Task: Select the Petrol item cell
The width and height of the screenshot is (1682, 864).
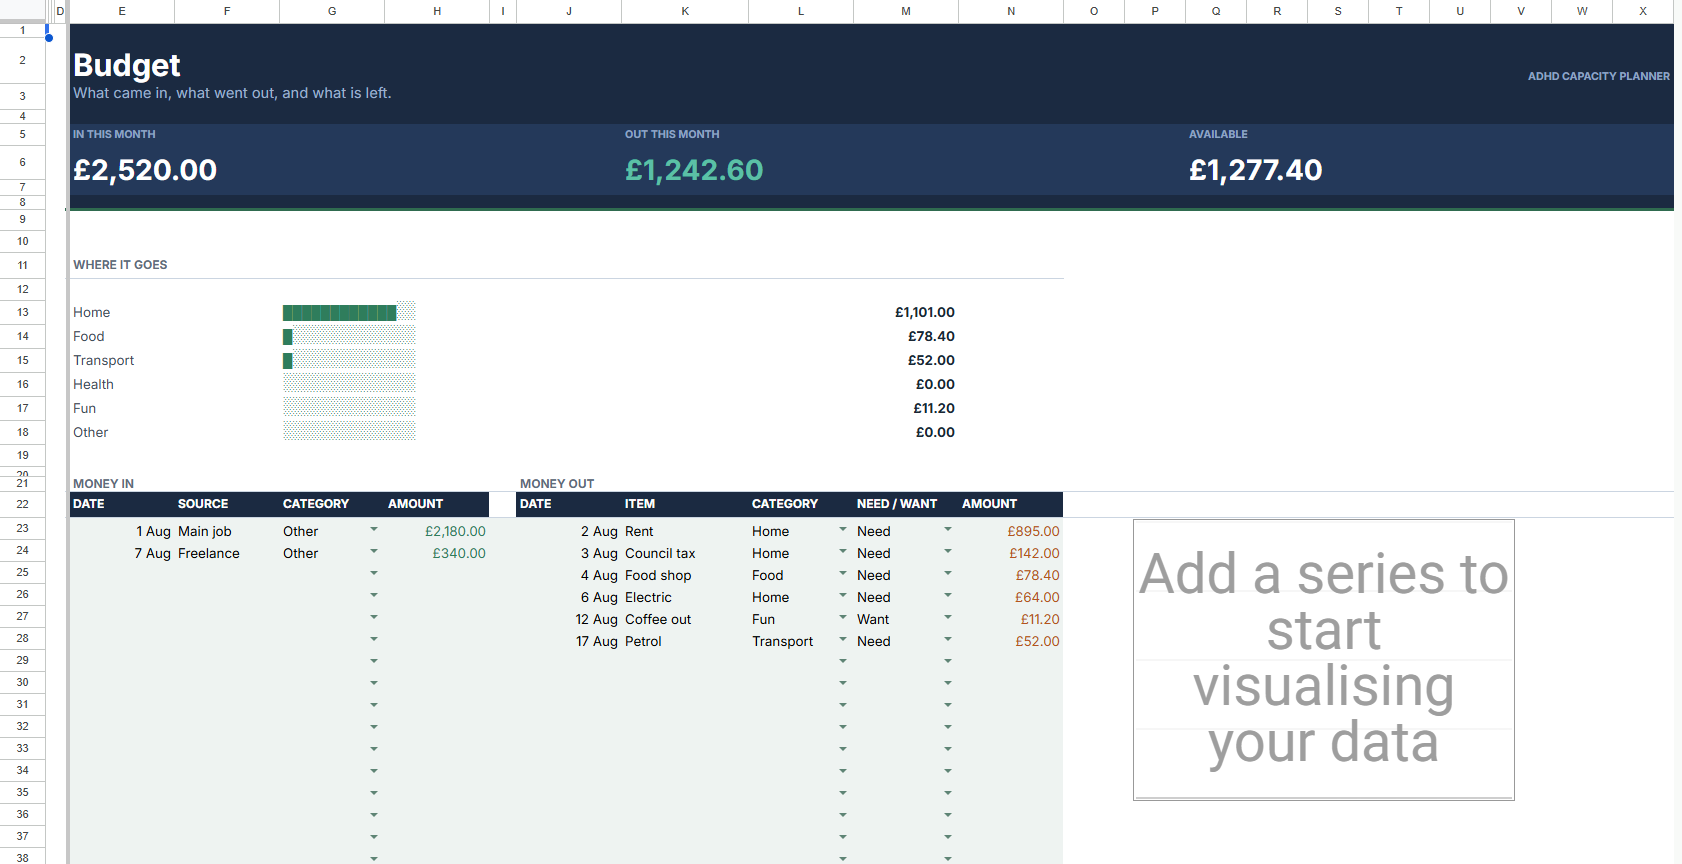Action: (685, 641)
